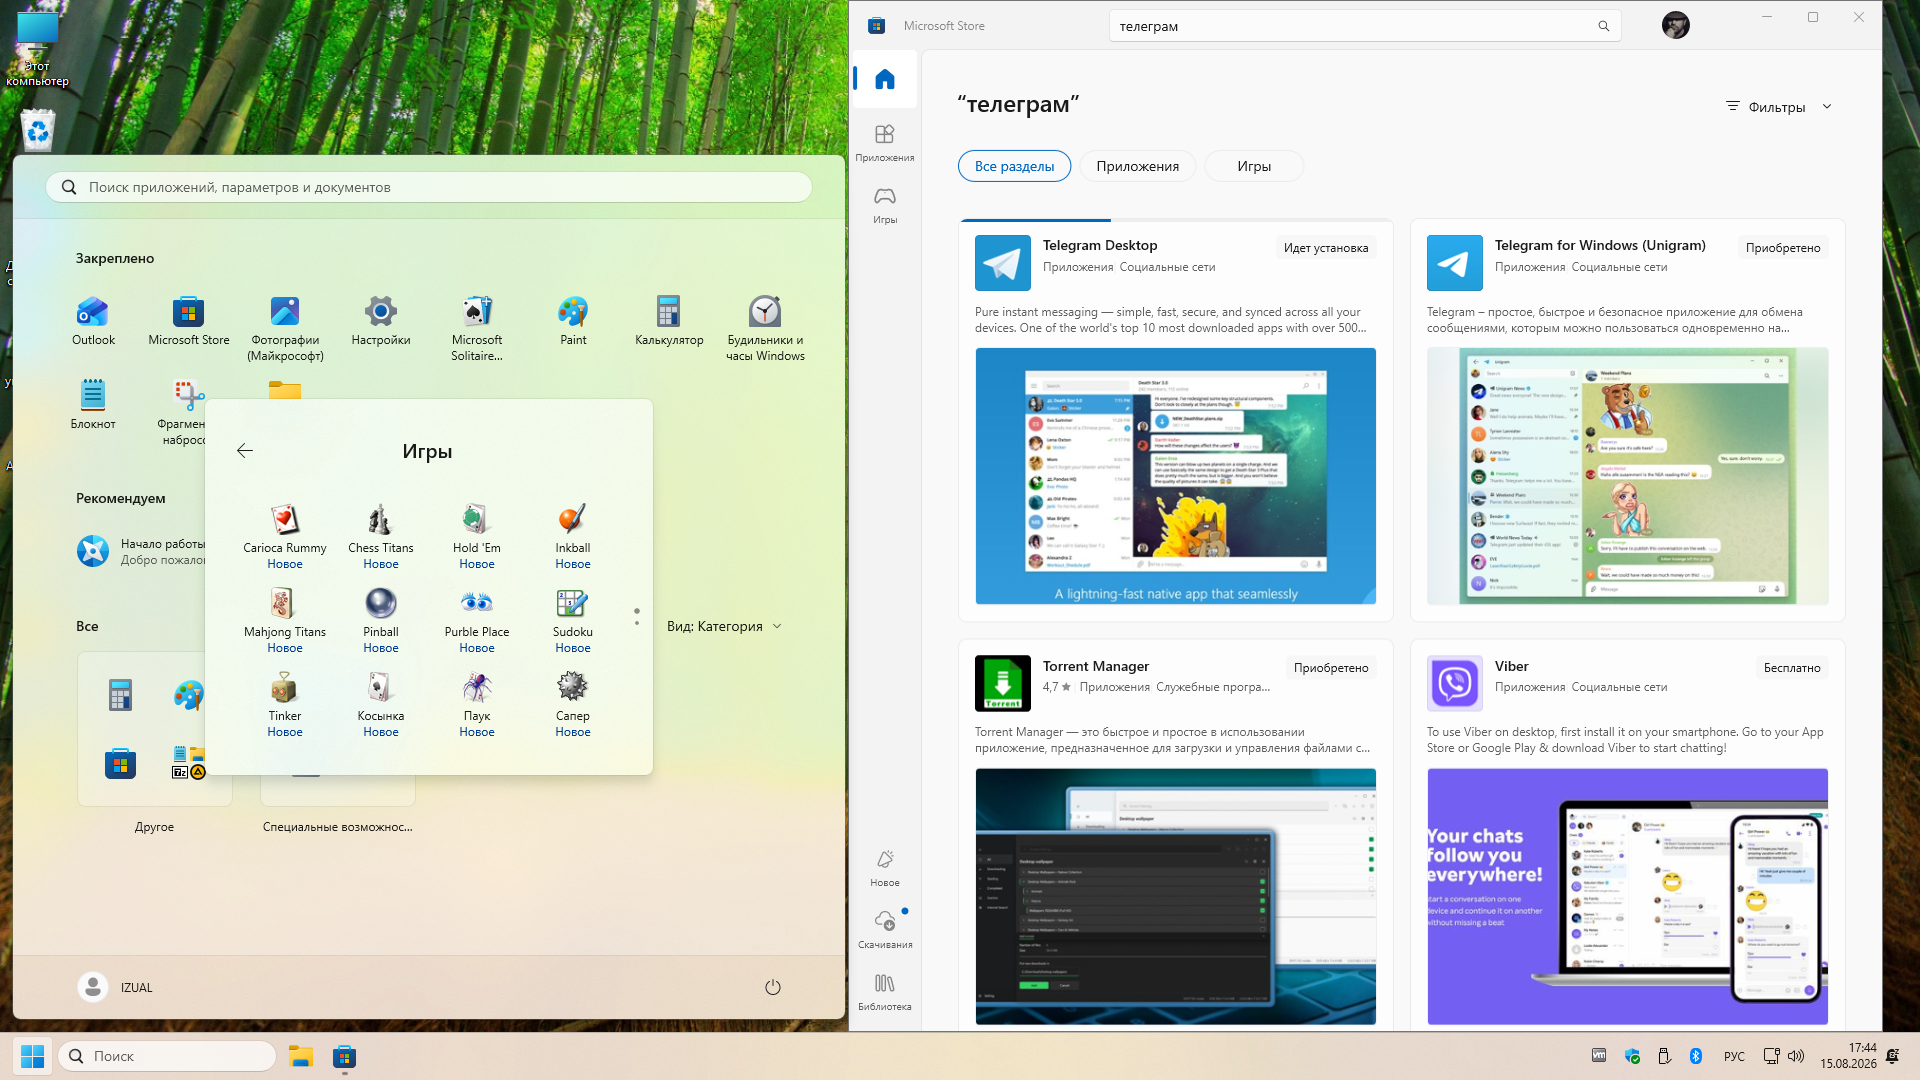Screen dimensions: 1920x1080
Task: Open volume control in system tray
Action: coord(1796,1056)
